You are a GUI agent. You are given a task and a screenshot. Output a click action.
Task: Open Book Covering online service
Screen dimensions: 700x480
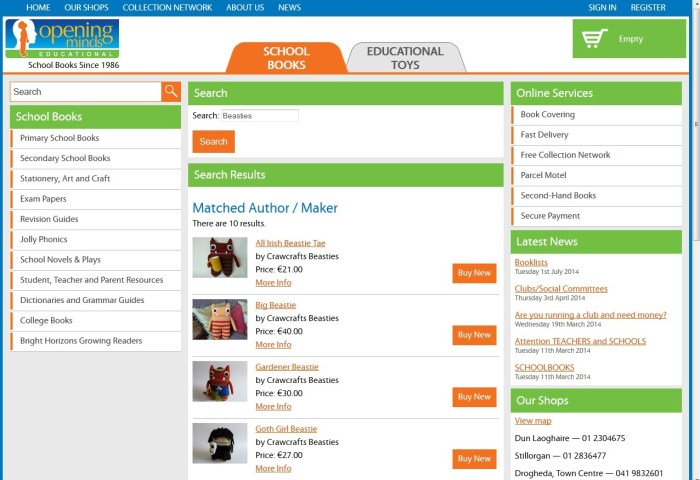click(x=596, y=115)
